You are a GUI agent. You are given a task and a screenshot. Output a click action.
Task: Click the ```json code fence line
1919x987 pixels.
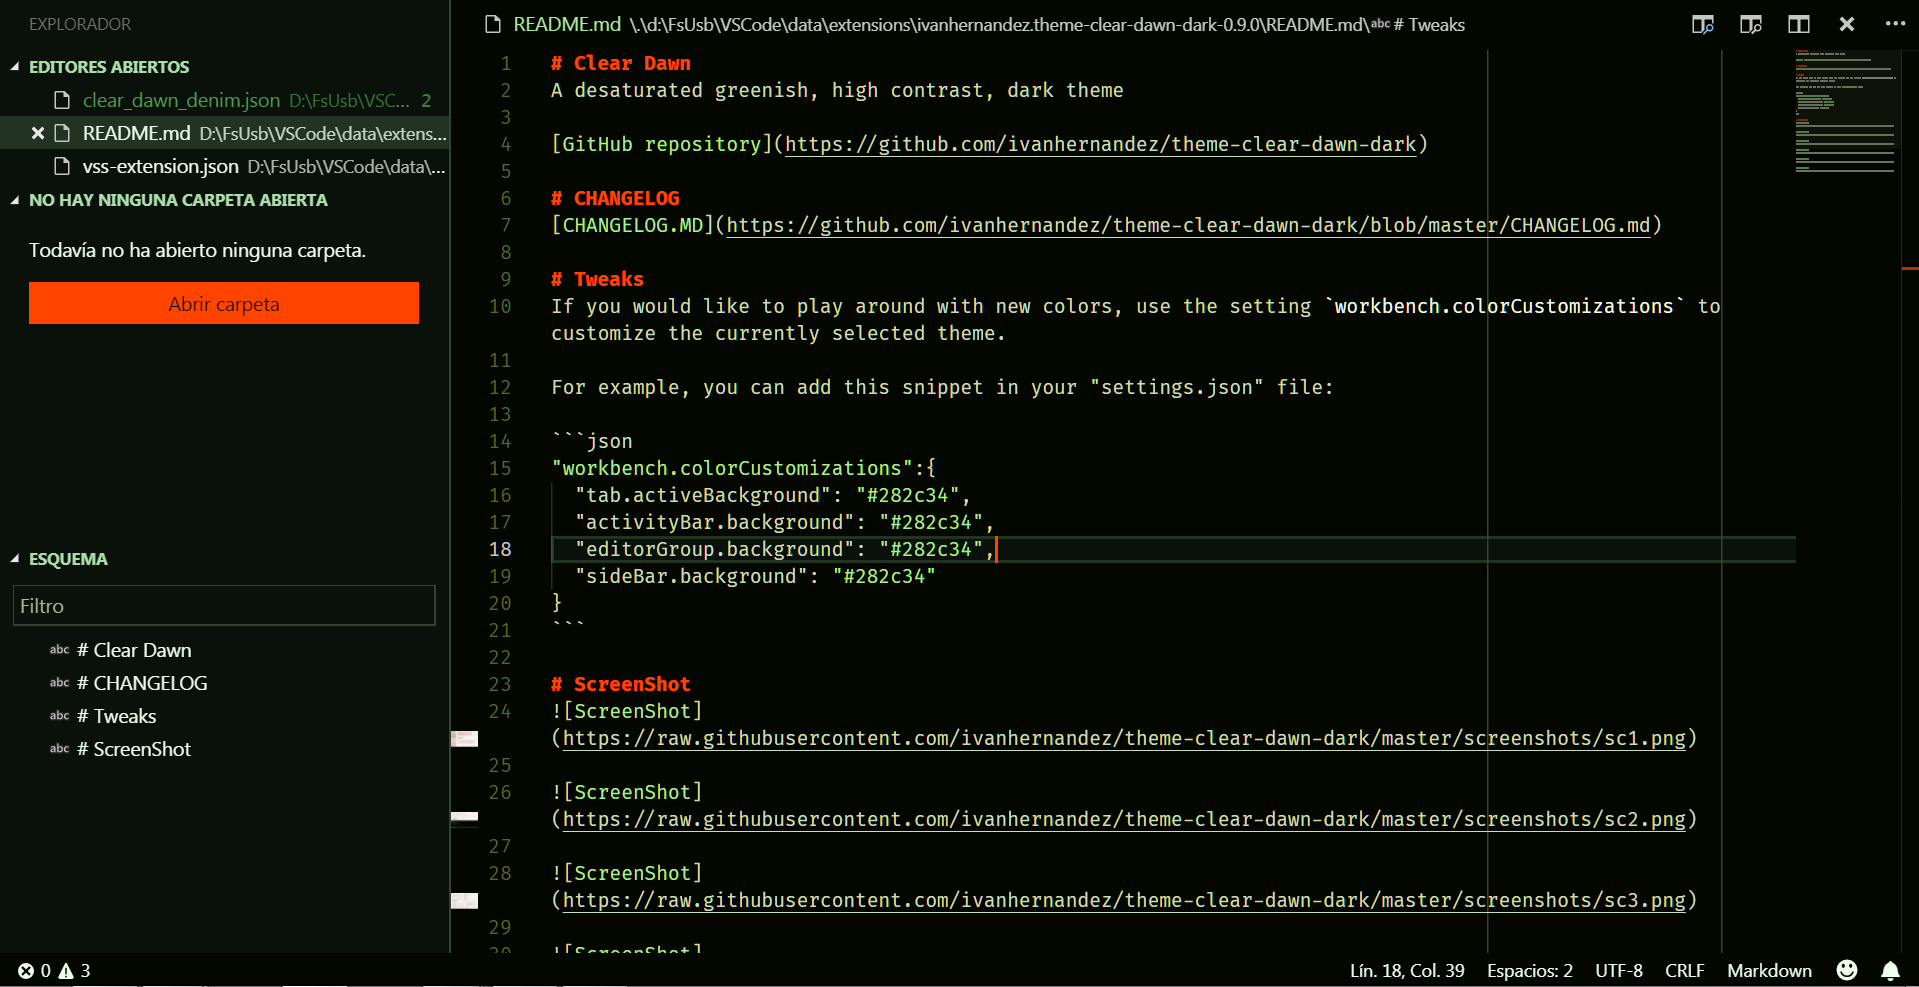tap(592, 441)
